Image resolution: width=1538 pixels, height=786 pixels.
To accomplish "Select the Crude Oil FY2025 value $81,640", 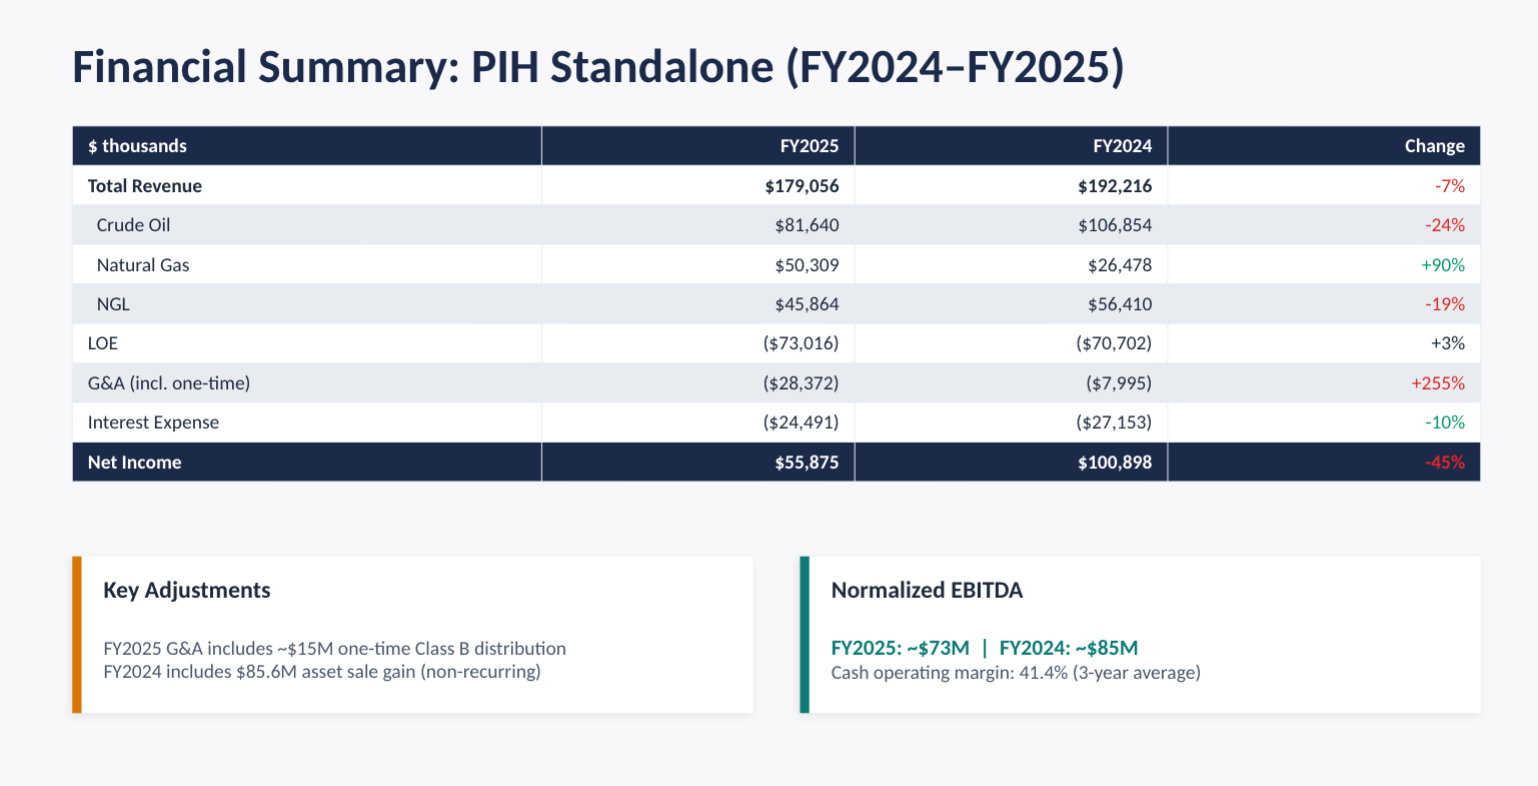I will (x=806, y=225).
